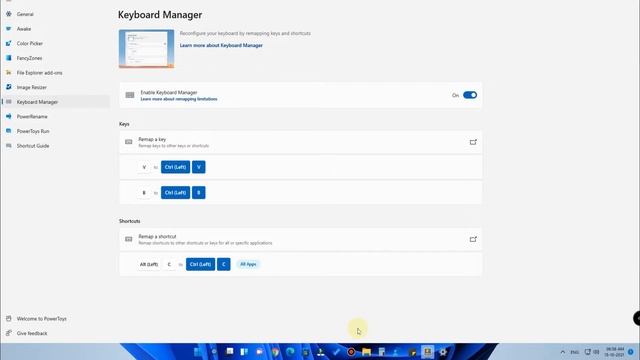Click ENG language indicator in tray

[575, 352]
